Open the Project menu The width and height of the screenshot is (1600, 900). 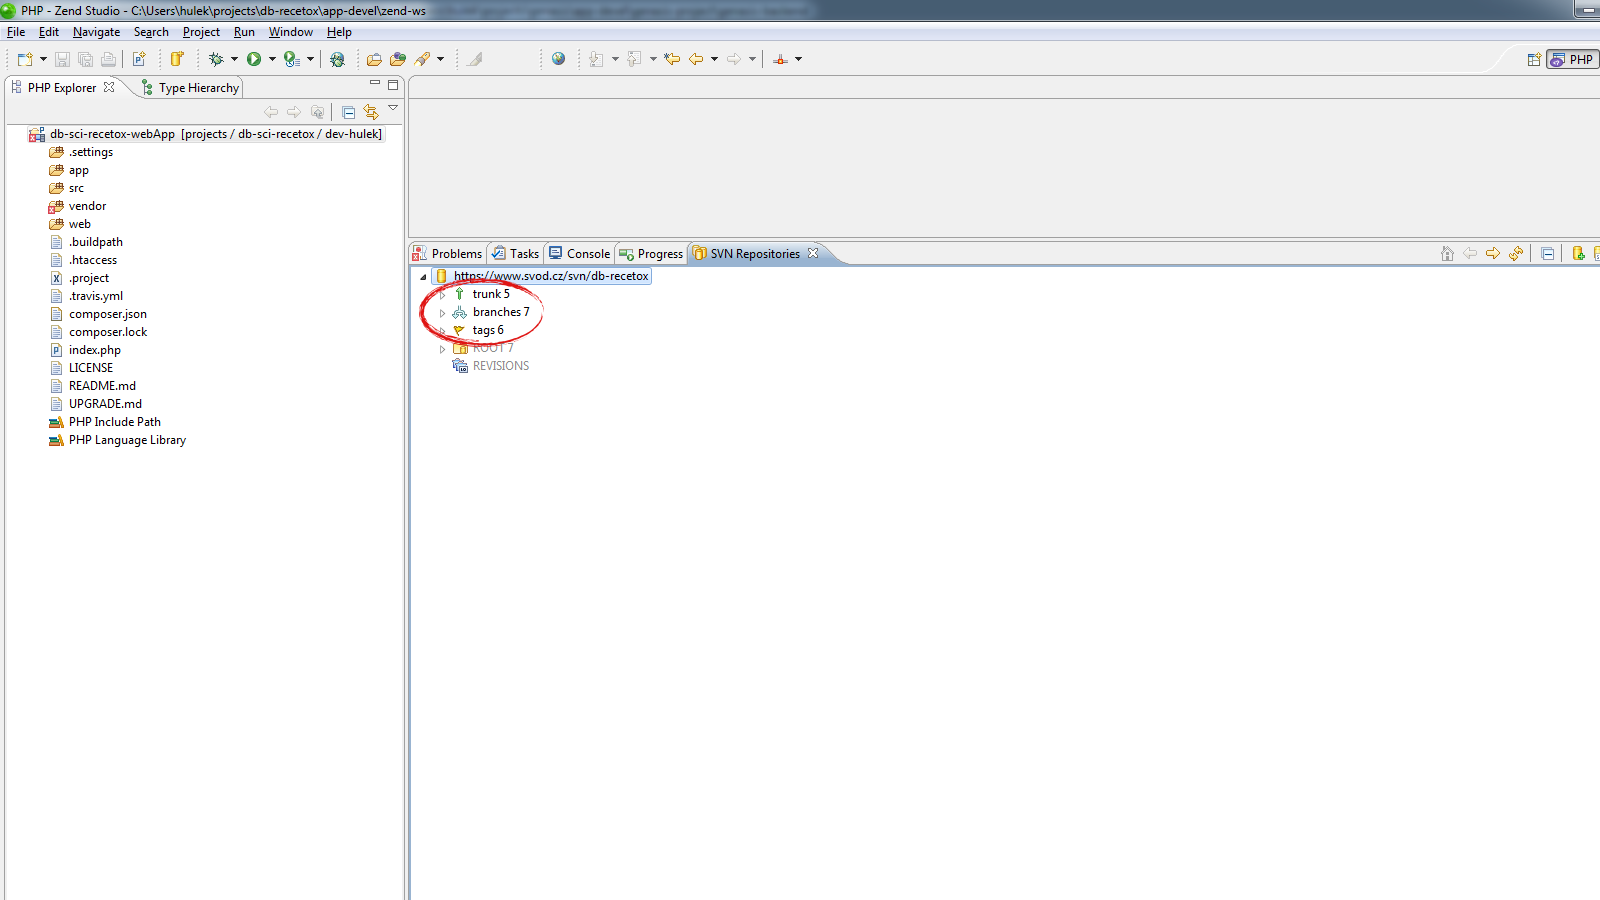click(x=201, y=32)
